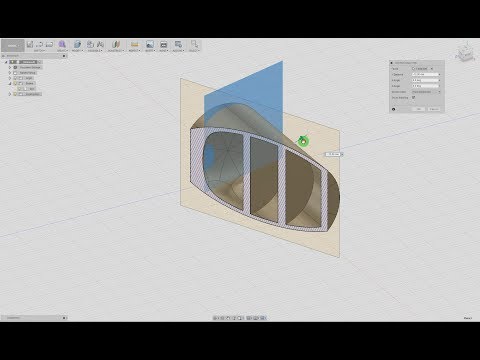Expand the bottom browser folder

click(10, 94)
